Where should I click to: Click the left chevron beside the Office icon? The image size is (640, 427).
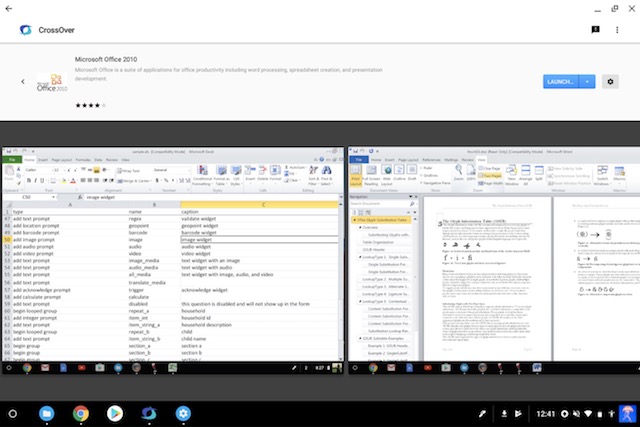tap(23, 82)
